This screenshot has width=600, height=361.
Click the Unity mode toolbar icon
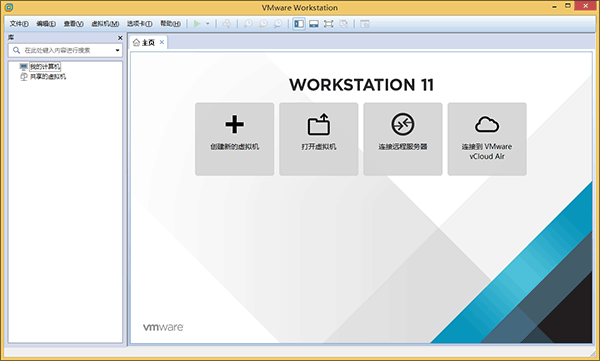344,24
